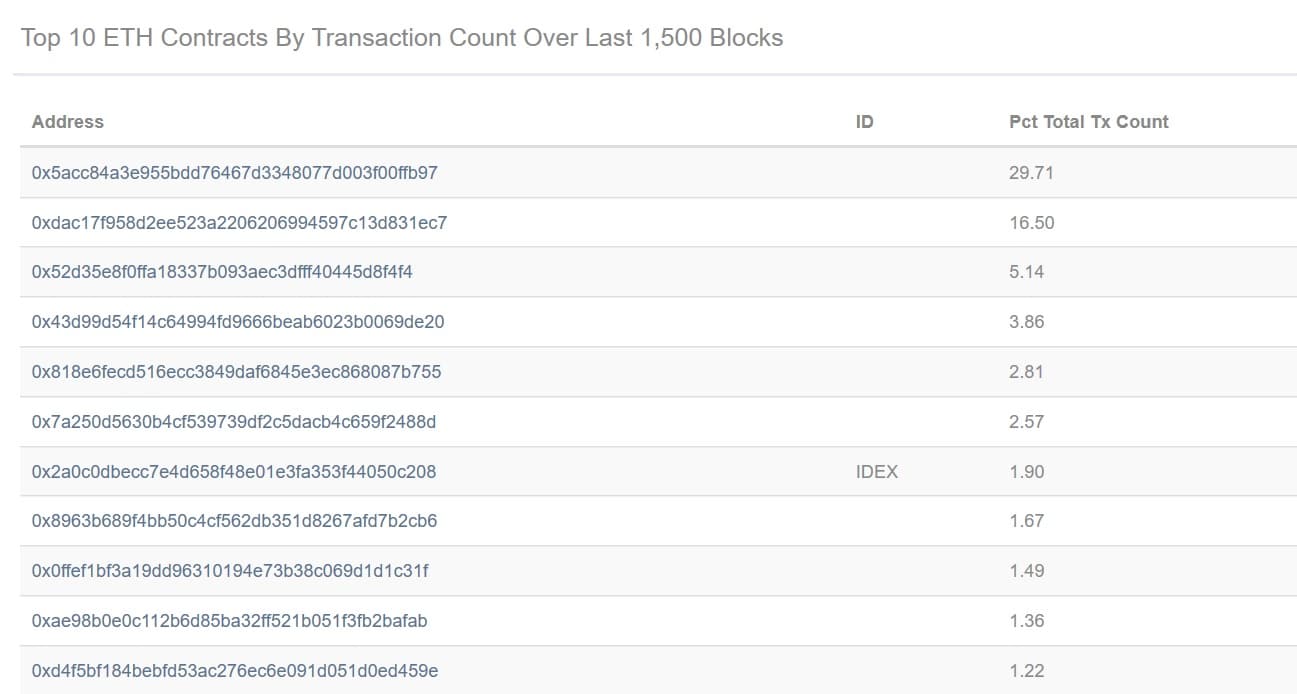Open address beginning 0x8963b689f4bb50c4
1297x694 pixels.
234,521
